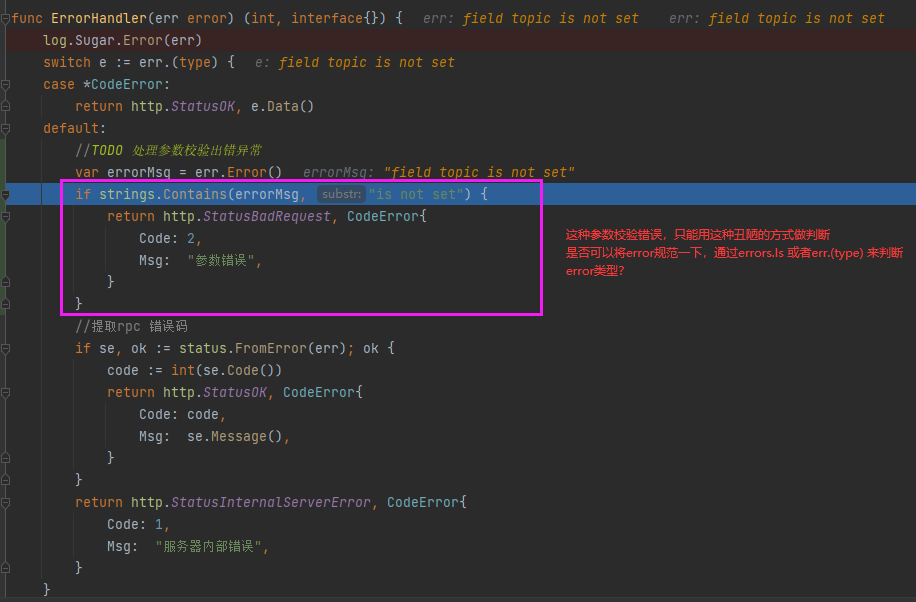Click 'err.Error()' call
The width and height of the screenshot is (916, 602).
pyautogui.click(x=238, y=172)
